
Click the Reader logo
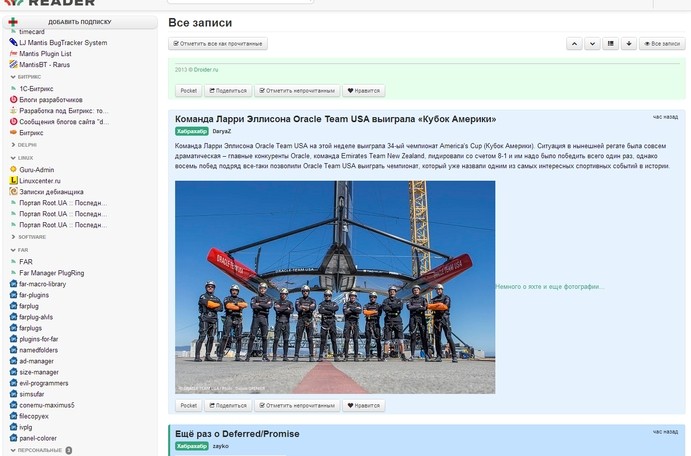50,3
